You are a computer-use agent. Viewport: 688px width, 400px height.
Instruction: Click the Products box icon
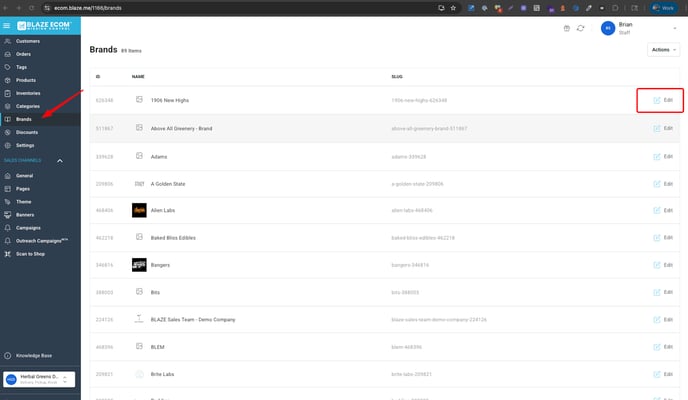(8, 80)
